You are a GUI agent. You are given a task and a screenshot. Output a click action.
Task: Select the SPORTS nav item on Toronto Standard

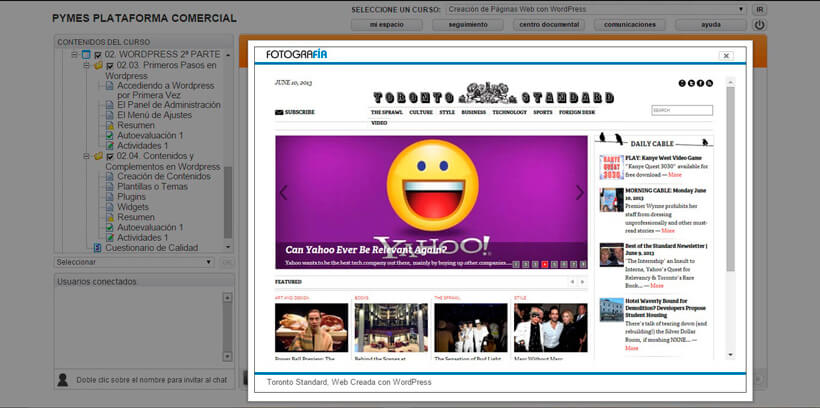(x=543, y=112)
